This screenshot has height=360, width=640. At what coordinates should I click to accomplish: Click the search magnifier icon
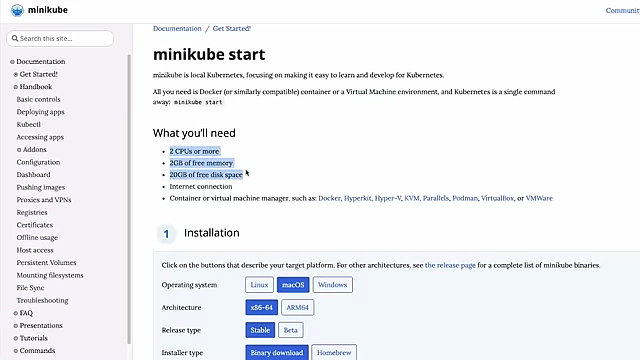[15, 38]
